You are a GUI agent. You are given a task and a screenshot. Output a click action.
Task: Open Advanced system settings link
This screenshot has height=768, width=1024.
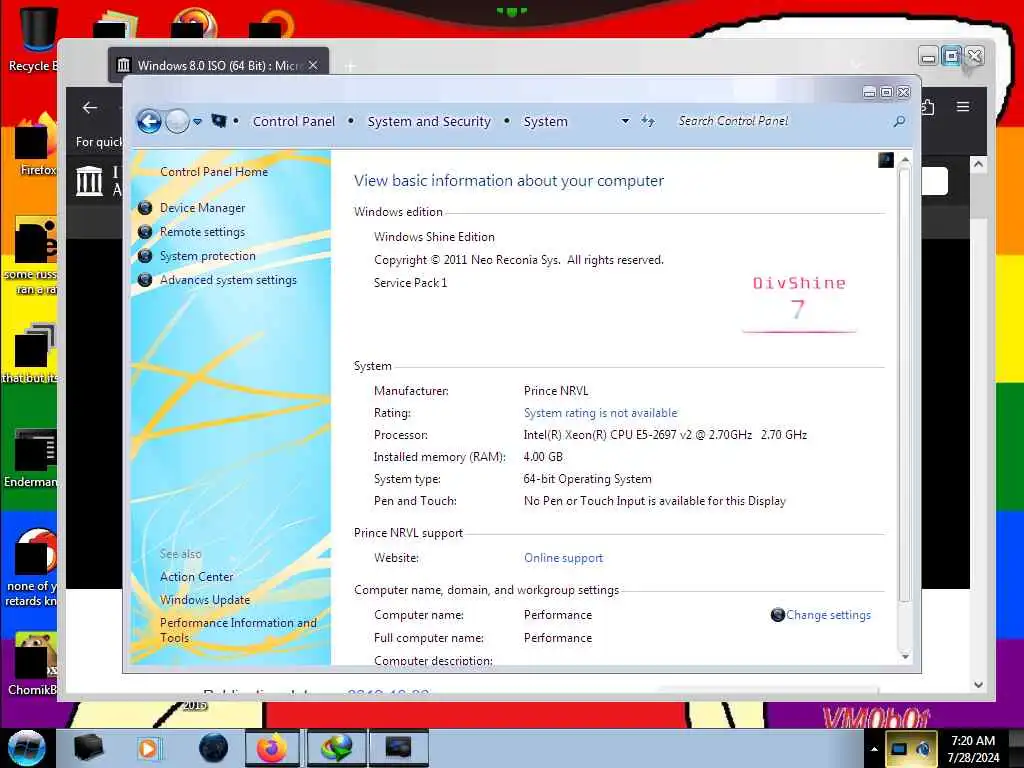228,280
